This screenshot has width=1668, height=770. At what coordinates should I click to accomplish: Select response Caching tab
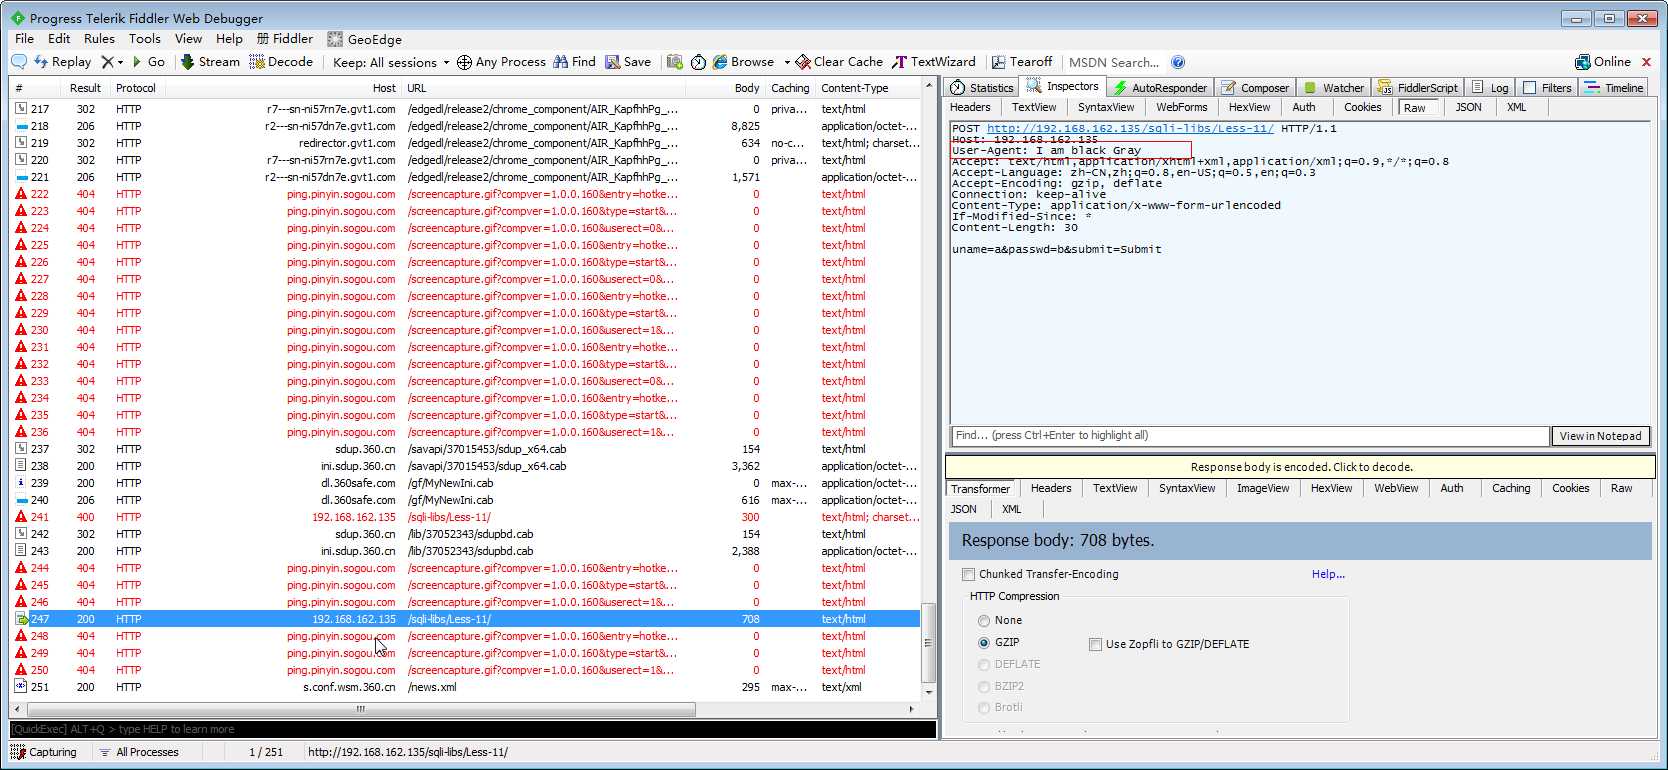[1511, 489]
